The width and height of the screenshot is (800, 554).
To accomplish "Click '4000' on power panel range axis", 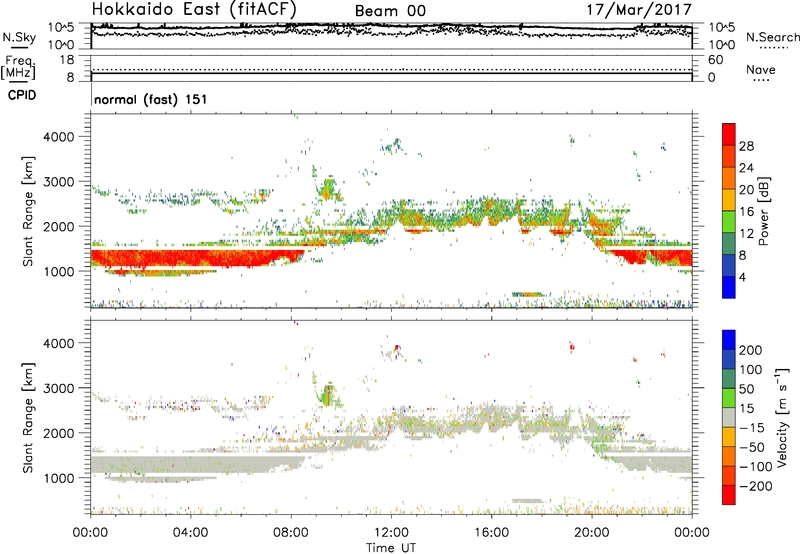I will point(58,137).
